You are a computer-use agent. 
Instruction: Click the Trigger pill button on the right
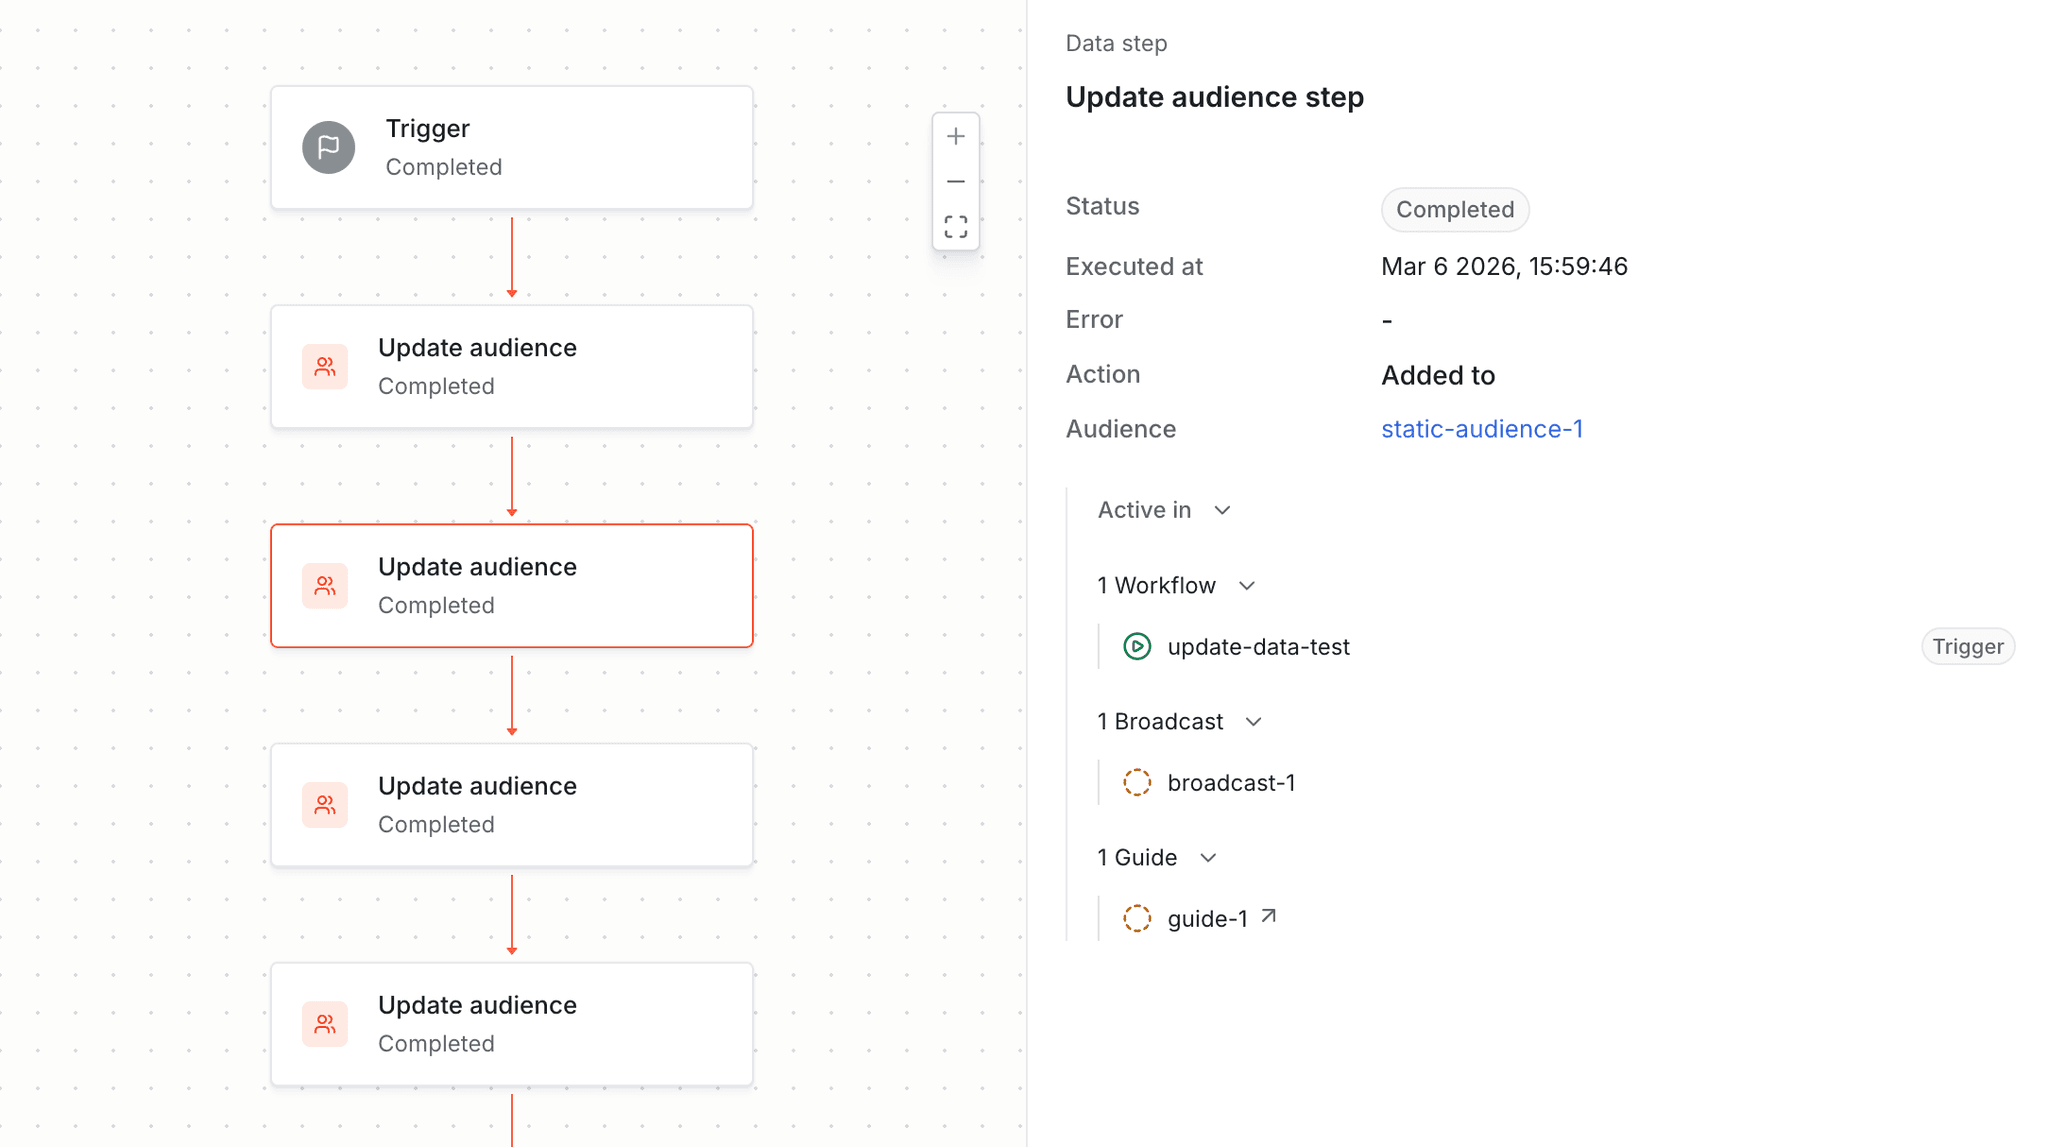(x=1967, y=646)
